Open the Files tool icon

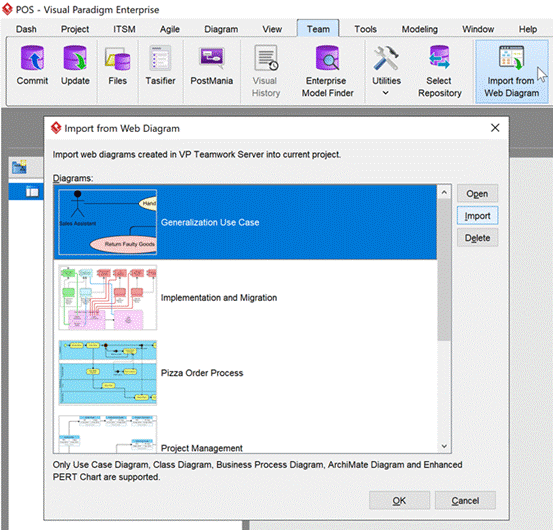click(117, 59)
